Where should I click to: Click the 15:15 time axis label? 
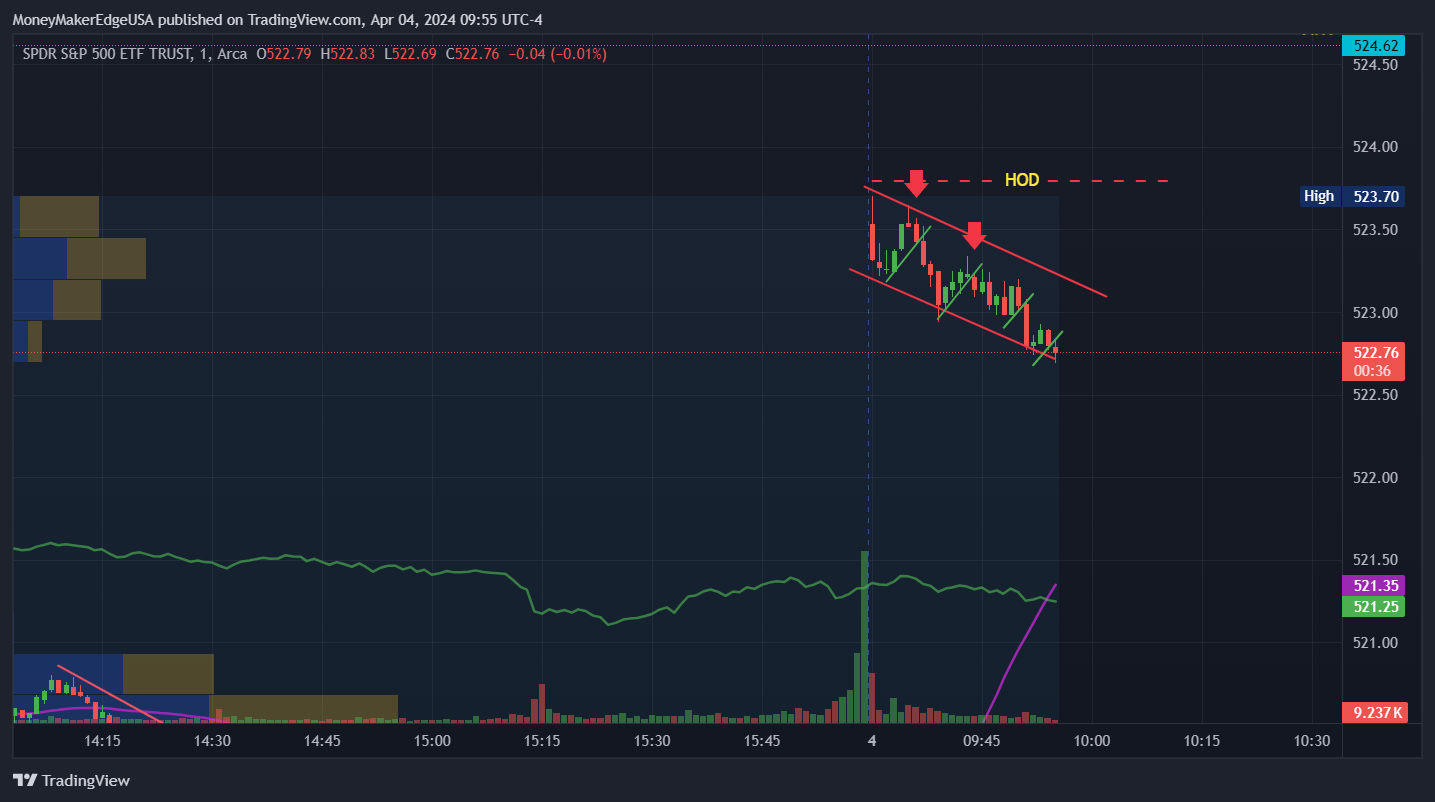click(541, 741)
